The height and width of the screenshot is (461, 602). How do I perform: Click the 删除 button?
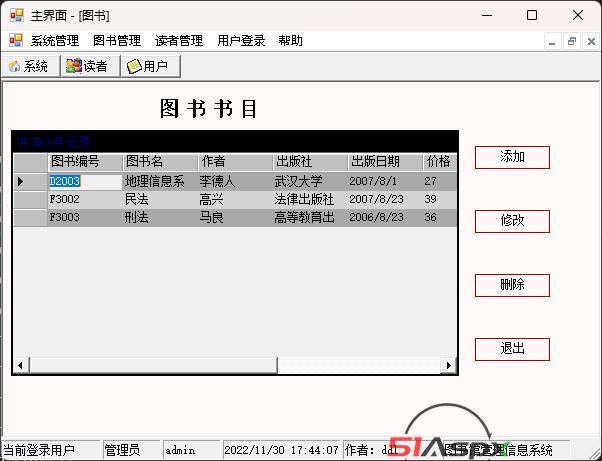(512, 285)
